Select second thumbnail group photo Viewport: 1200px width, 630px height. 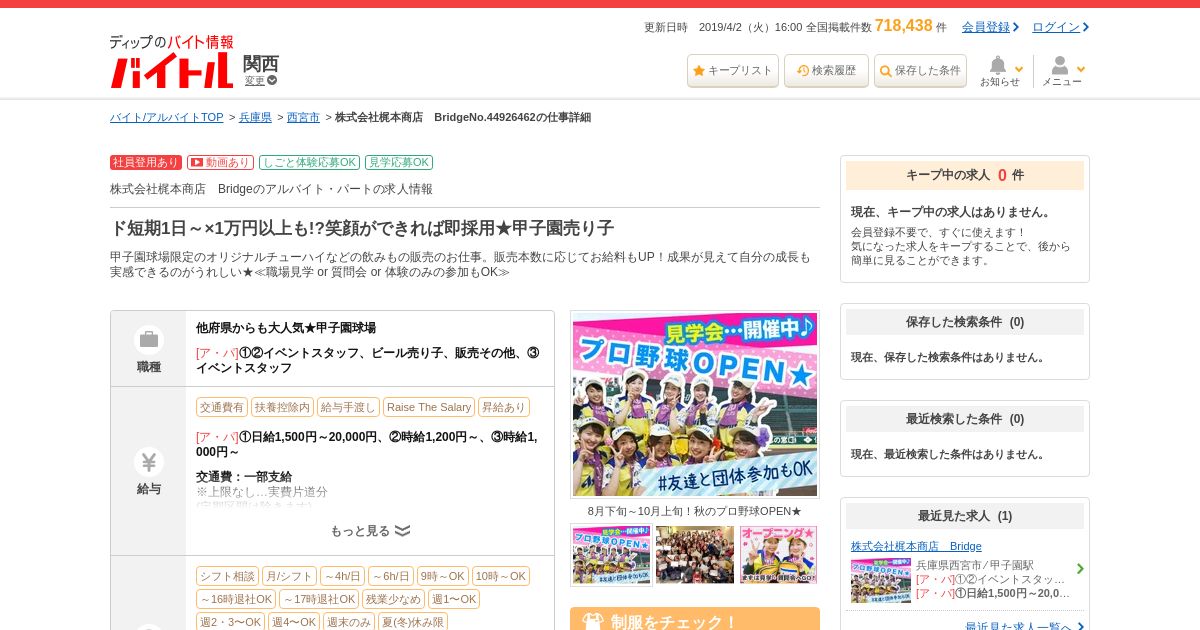point(695,555)
